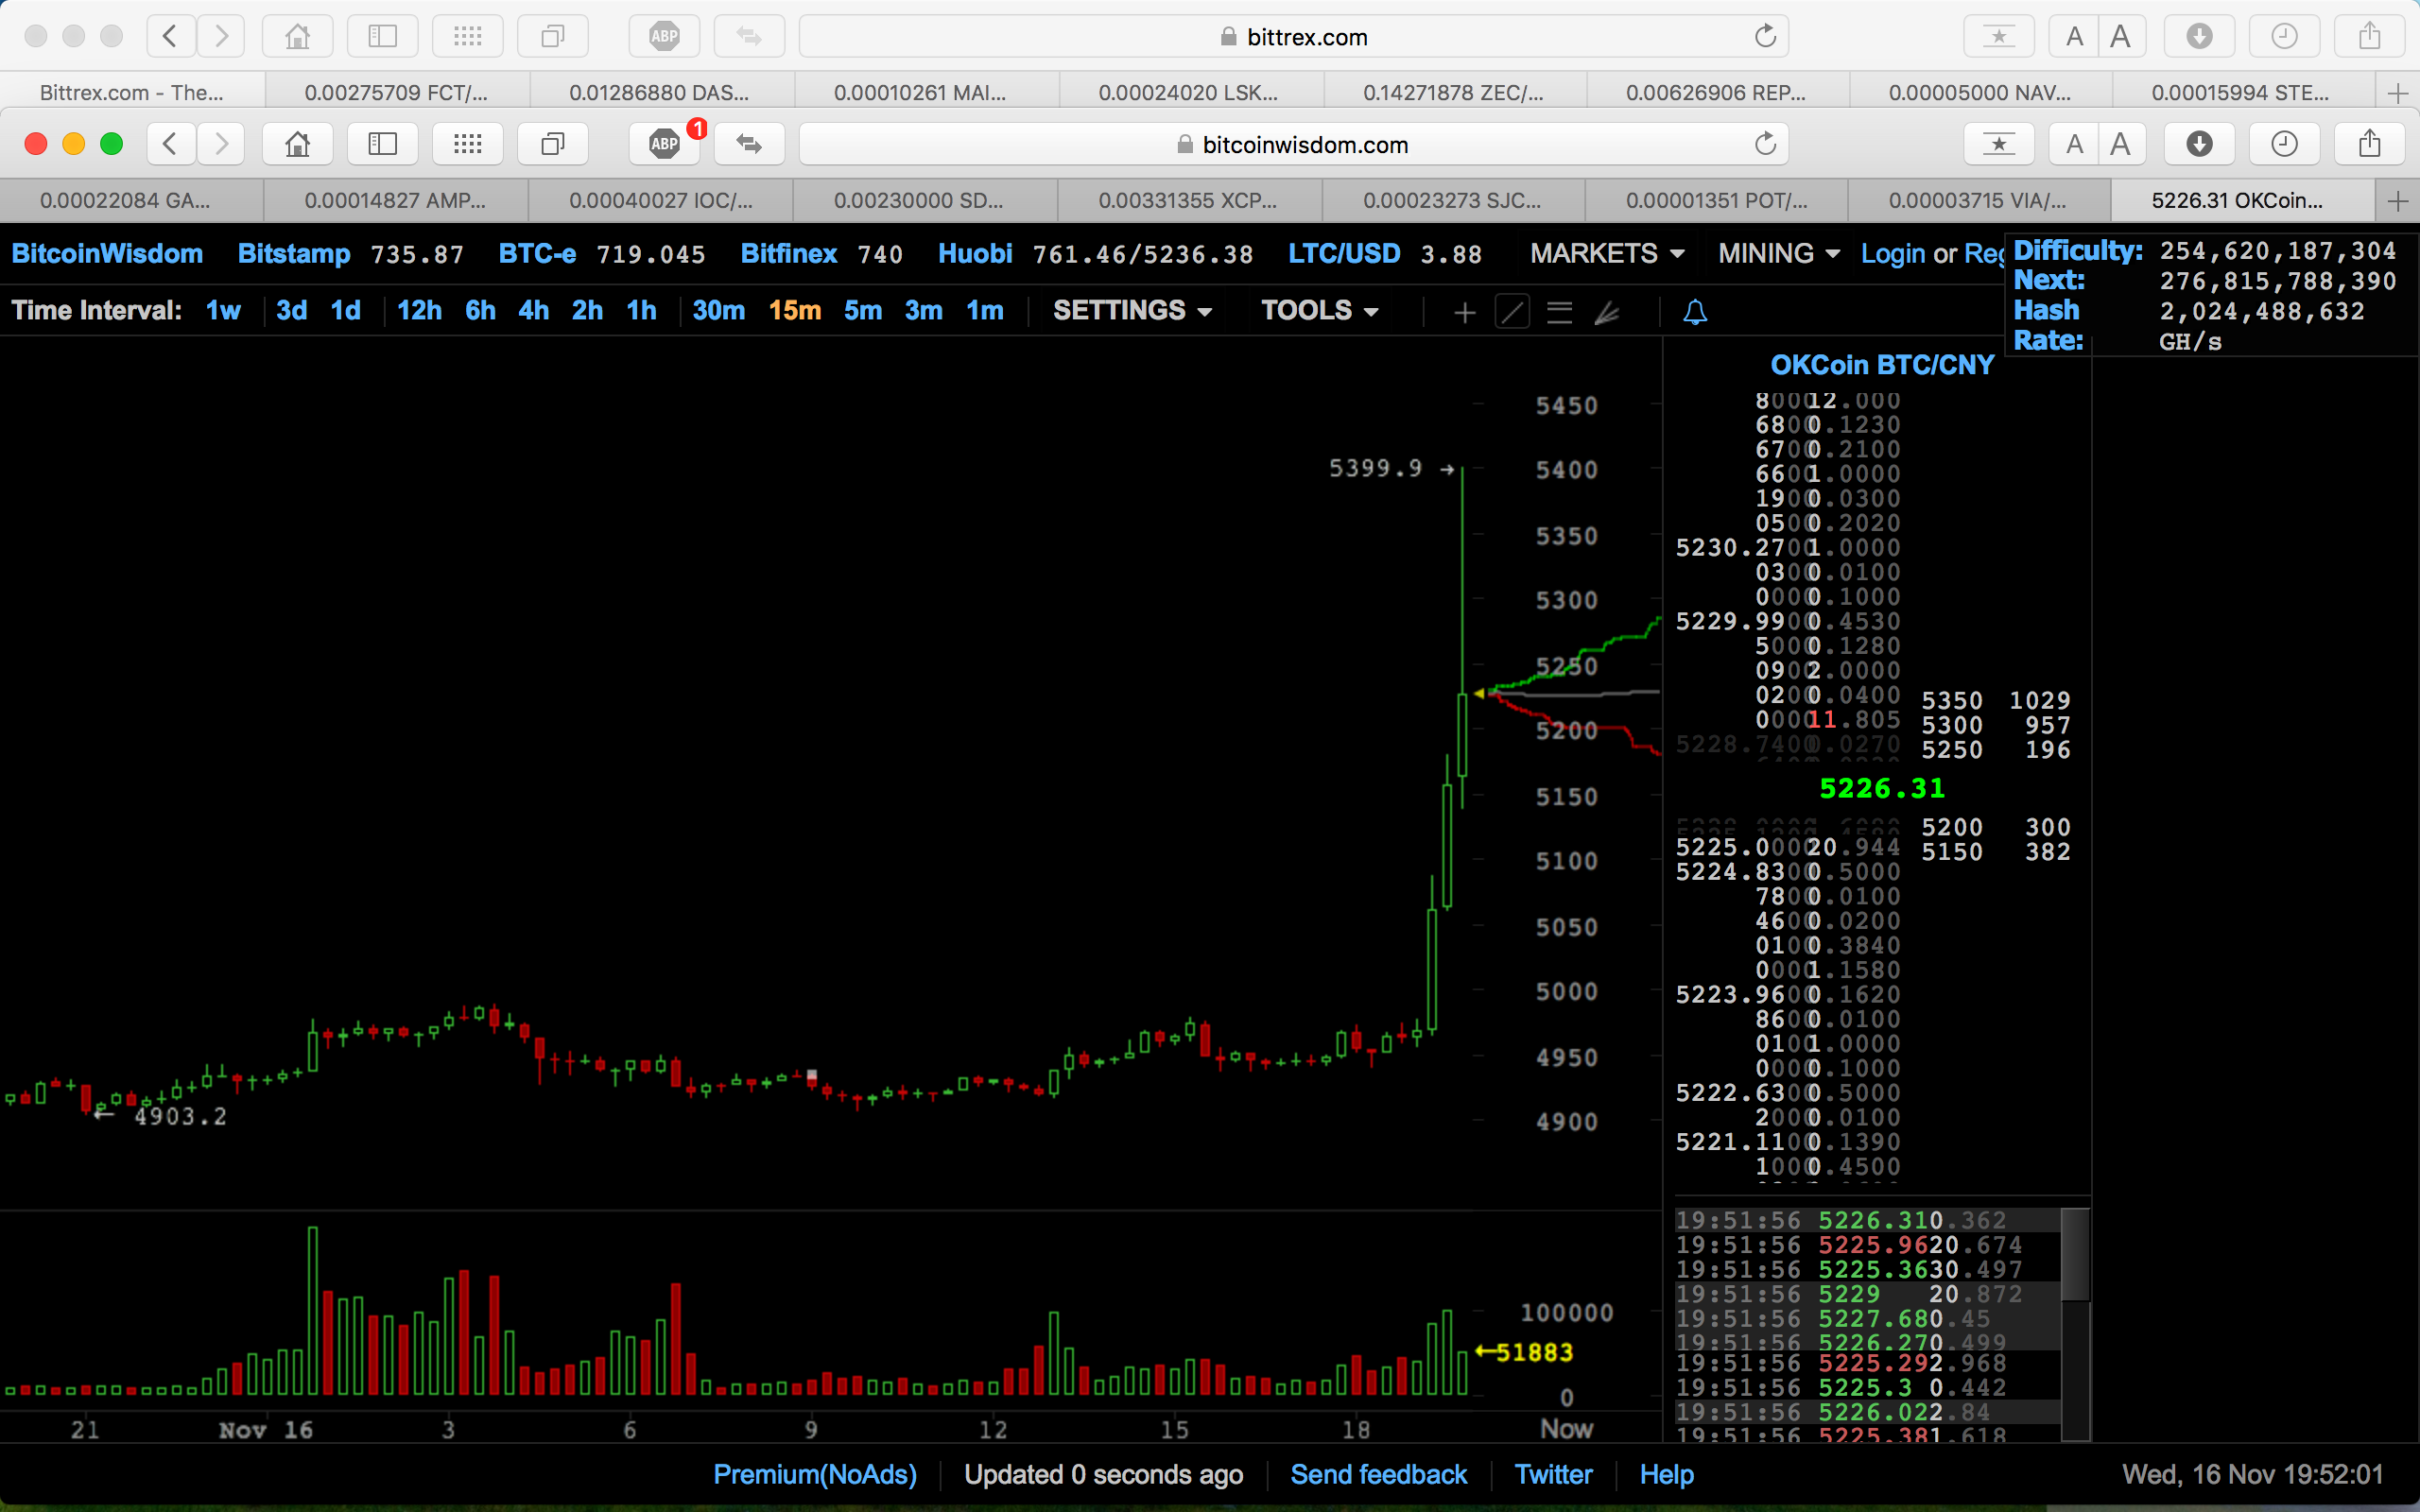Open the SETTINGS dropdown
2420x1512 pixels.
pyautogui.click(x=1132, y=311)
